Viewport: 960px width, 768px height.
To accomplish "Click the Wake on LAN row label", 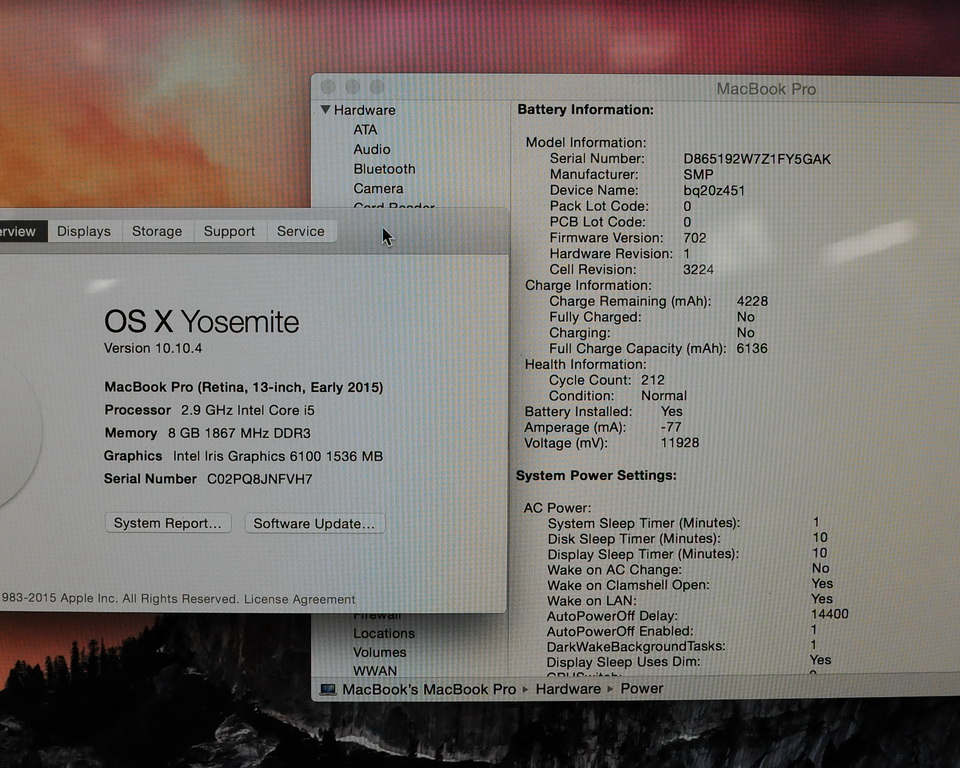I will point(591,601).
